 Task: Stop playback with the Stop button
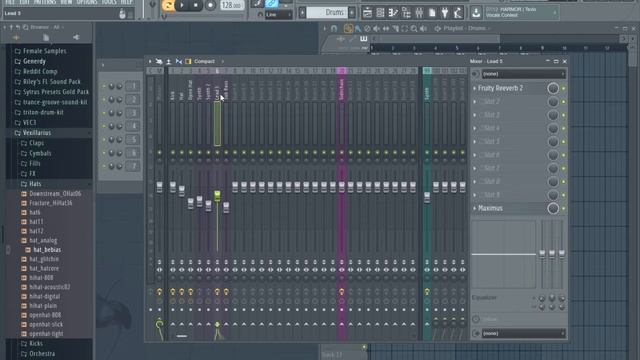click(x=196, y=5)
